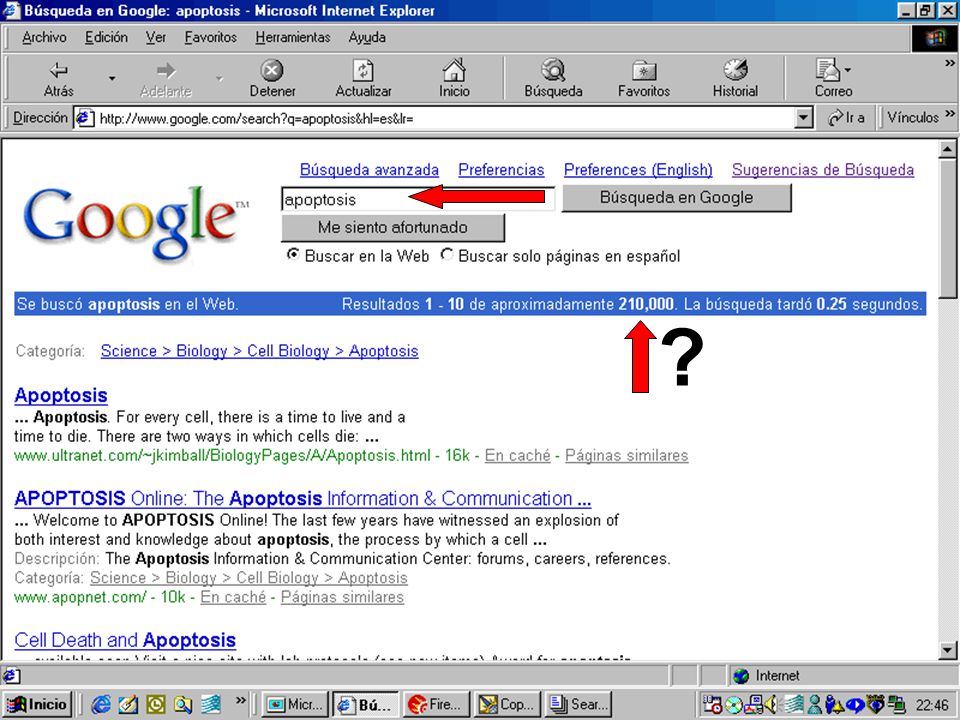Click the fifth quick launch icon
This screenshot has width=960, height=720.
pos(210,705)
